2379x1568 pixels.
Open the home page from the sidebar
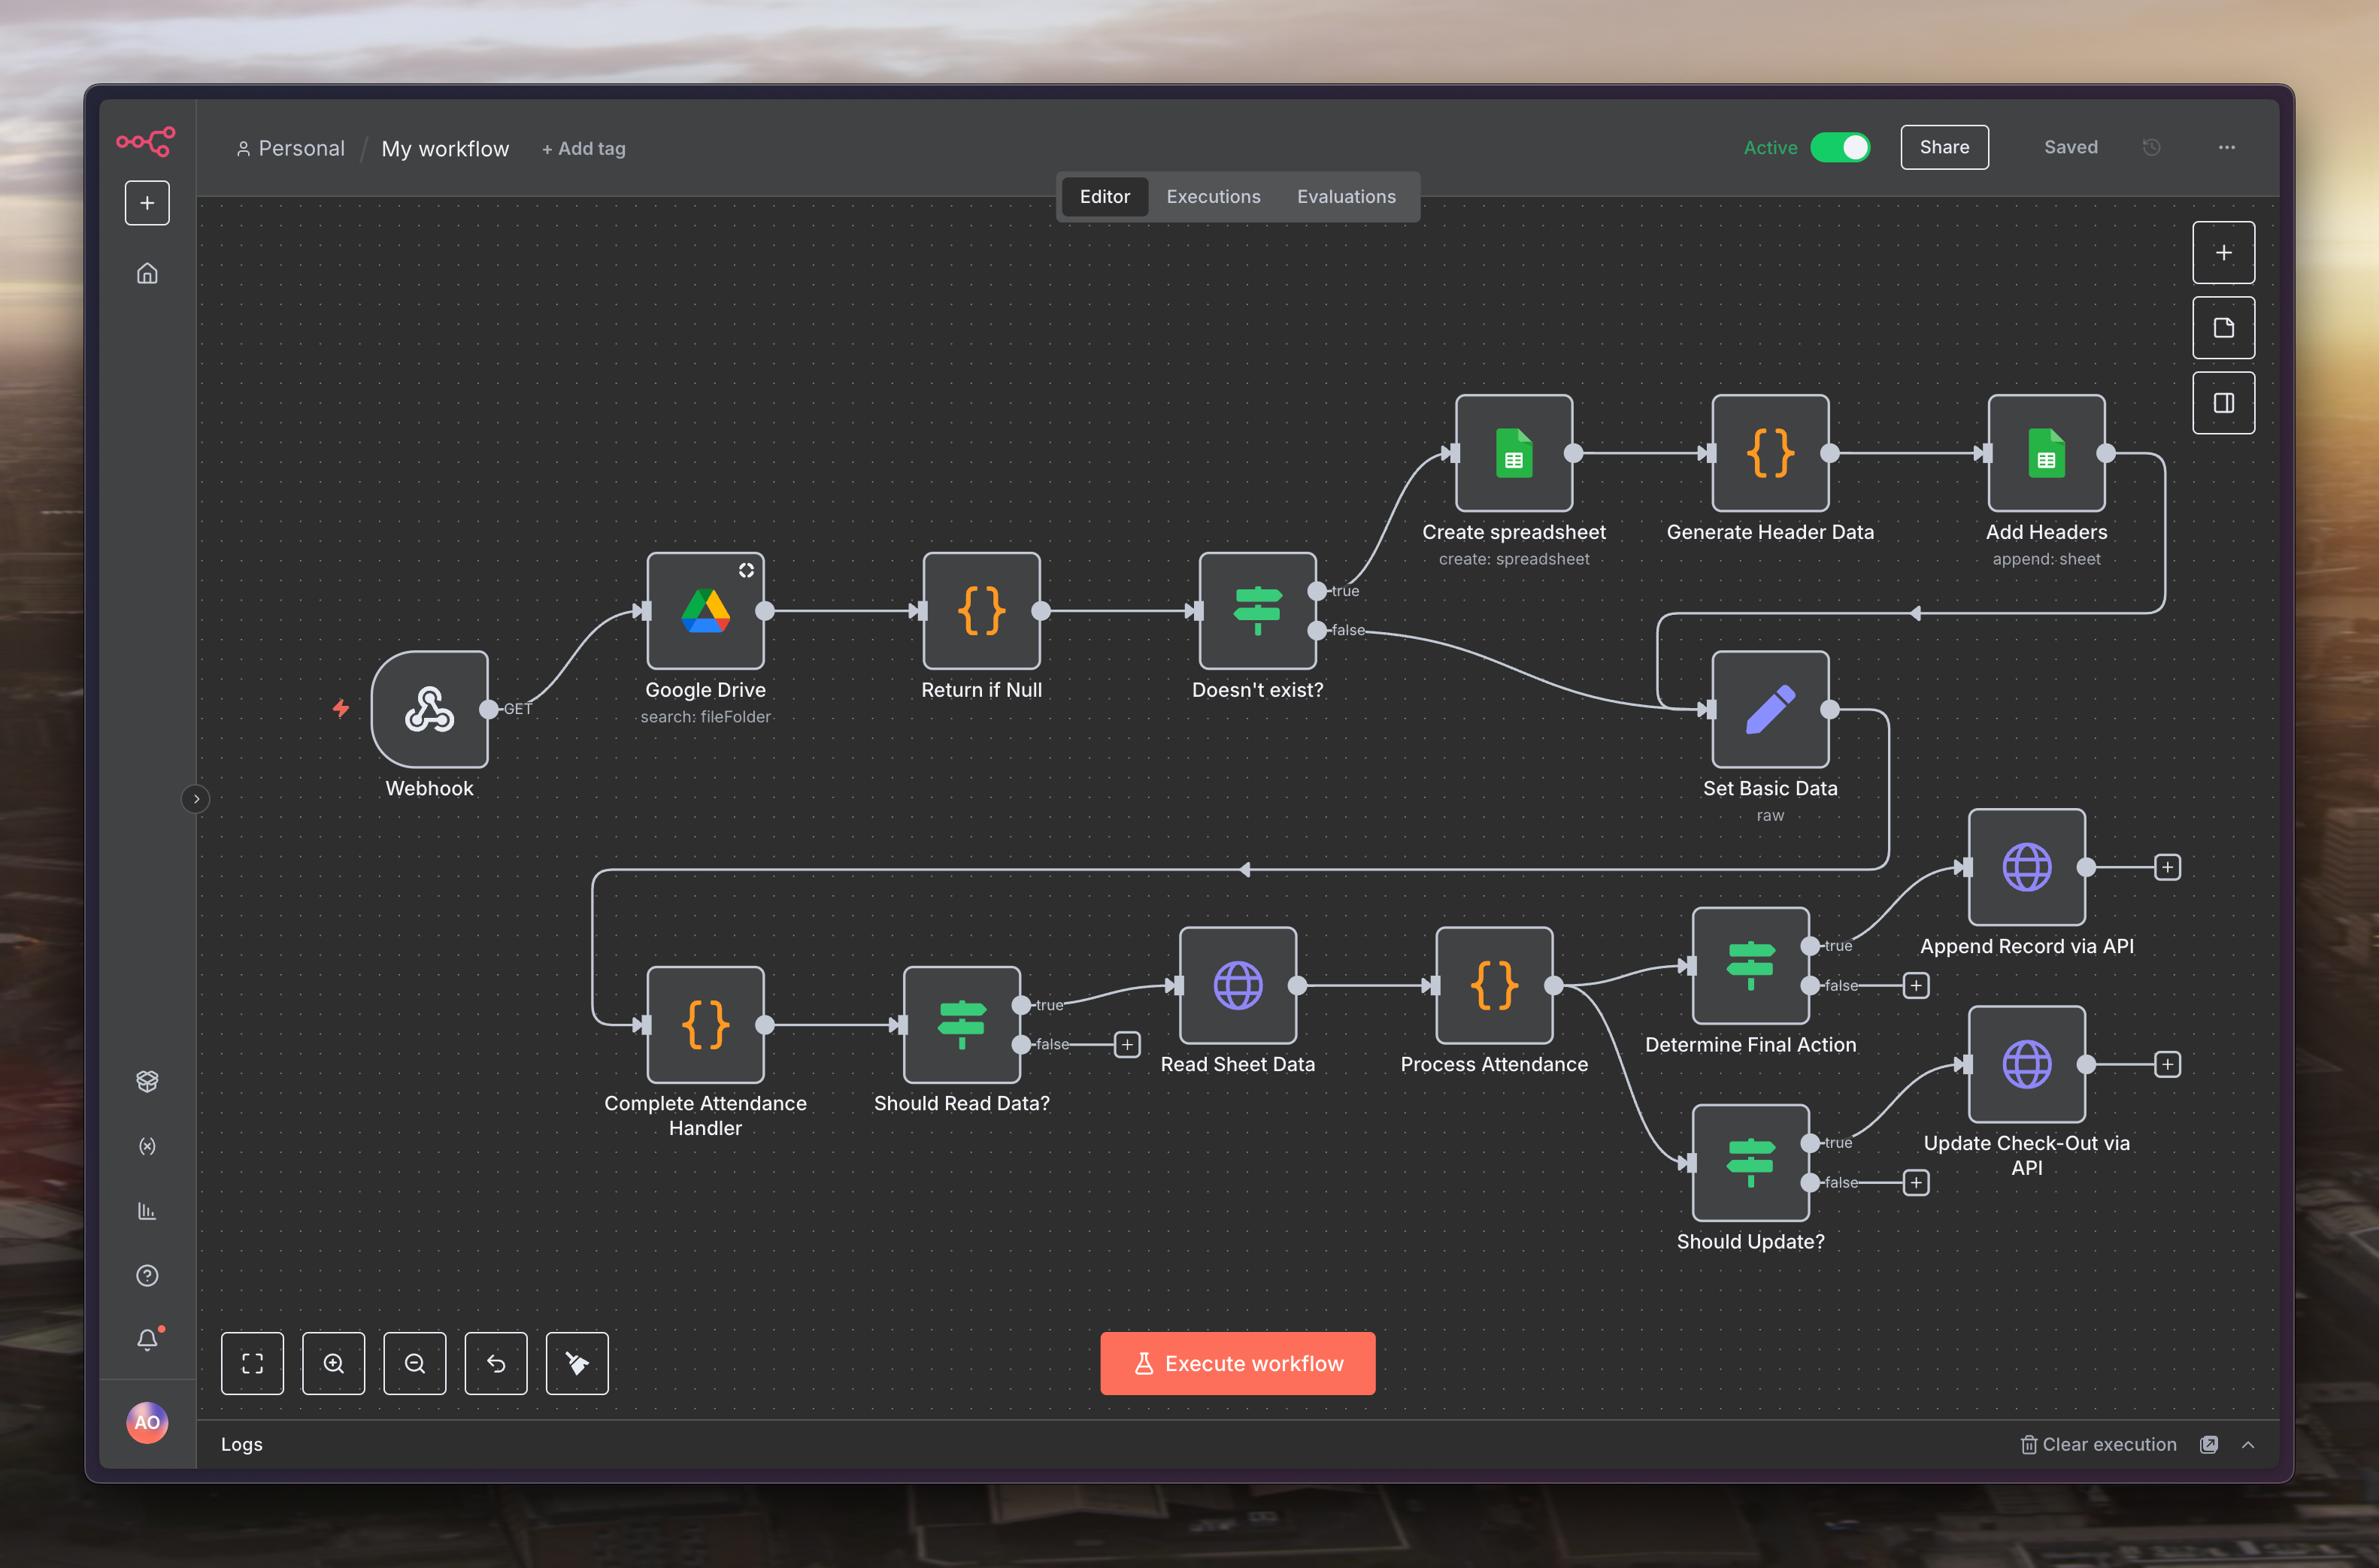click(147, 273)
